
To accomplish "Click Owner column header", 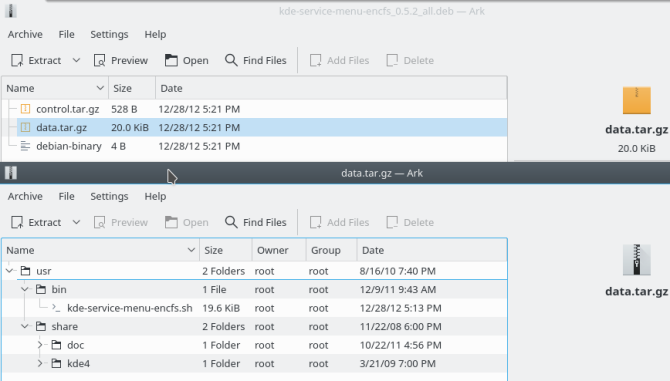I will [x=279, y=250].
